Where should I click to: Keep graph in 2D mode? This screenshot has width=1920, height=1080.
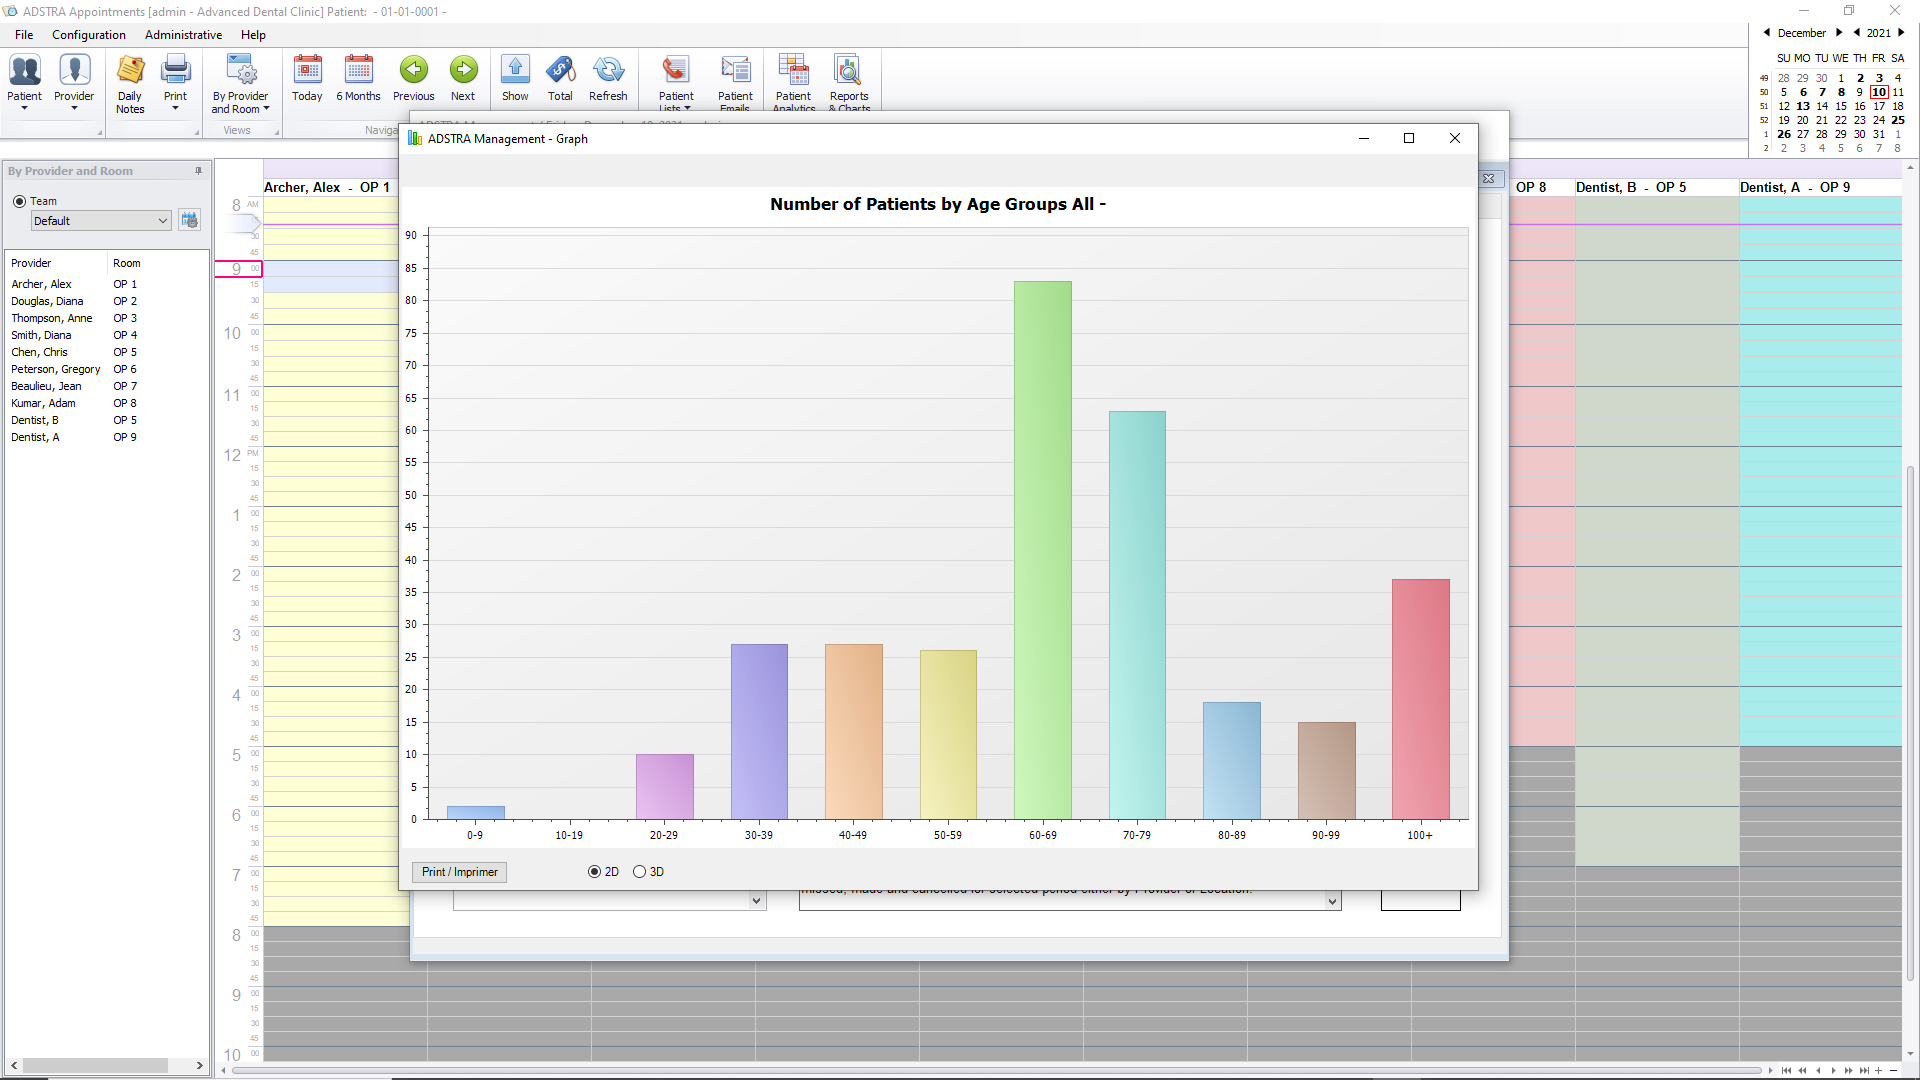click(x=594, y=871)
